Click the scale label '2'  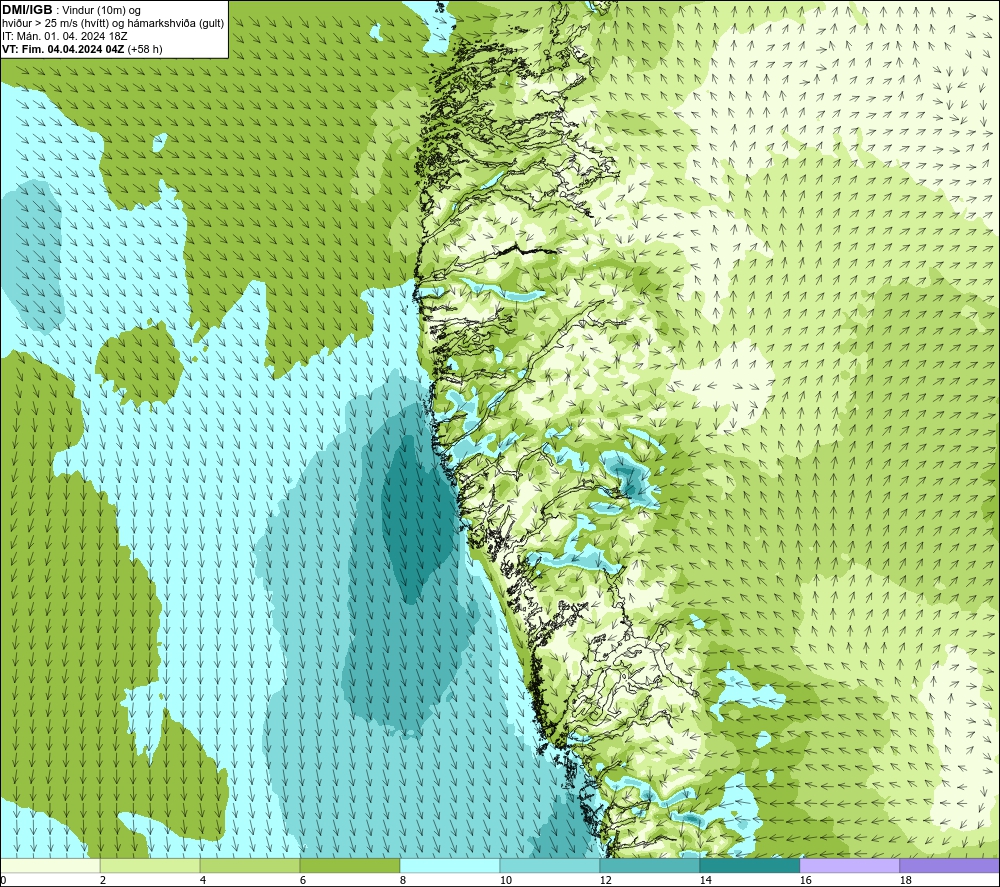pos(103,881)
